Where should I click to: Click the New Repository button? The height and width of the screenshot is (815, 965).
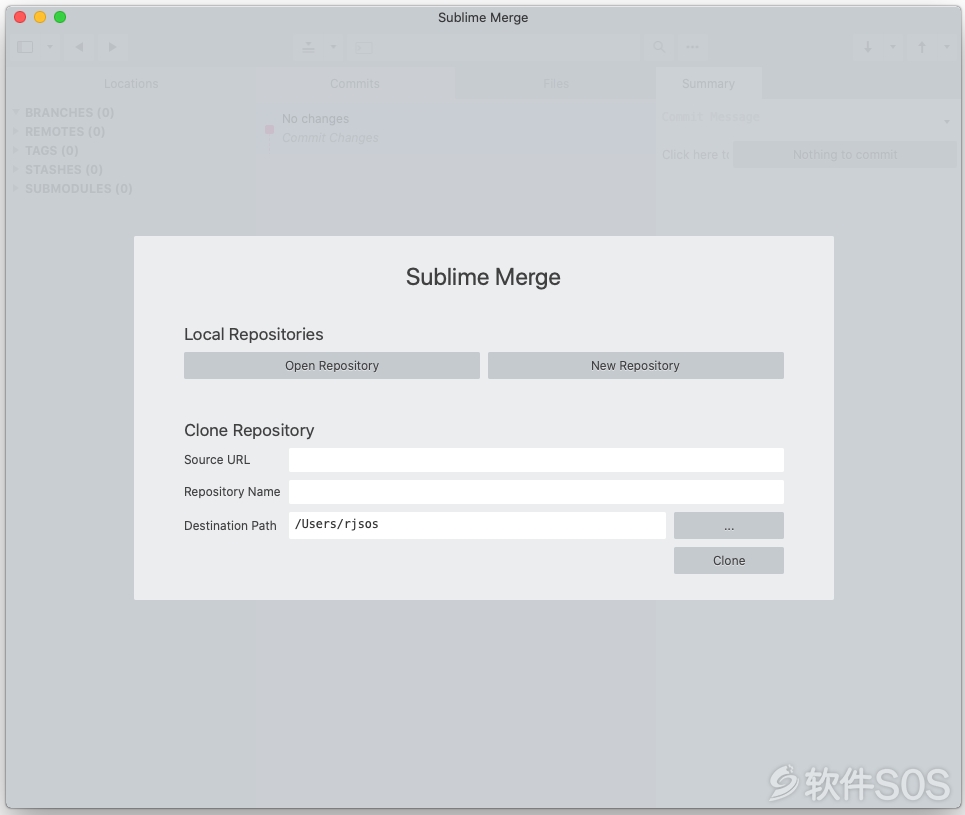[636, 366]
